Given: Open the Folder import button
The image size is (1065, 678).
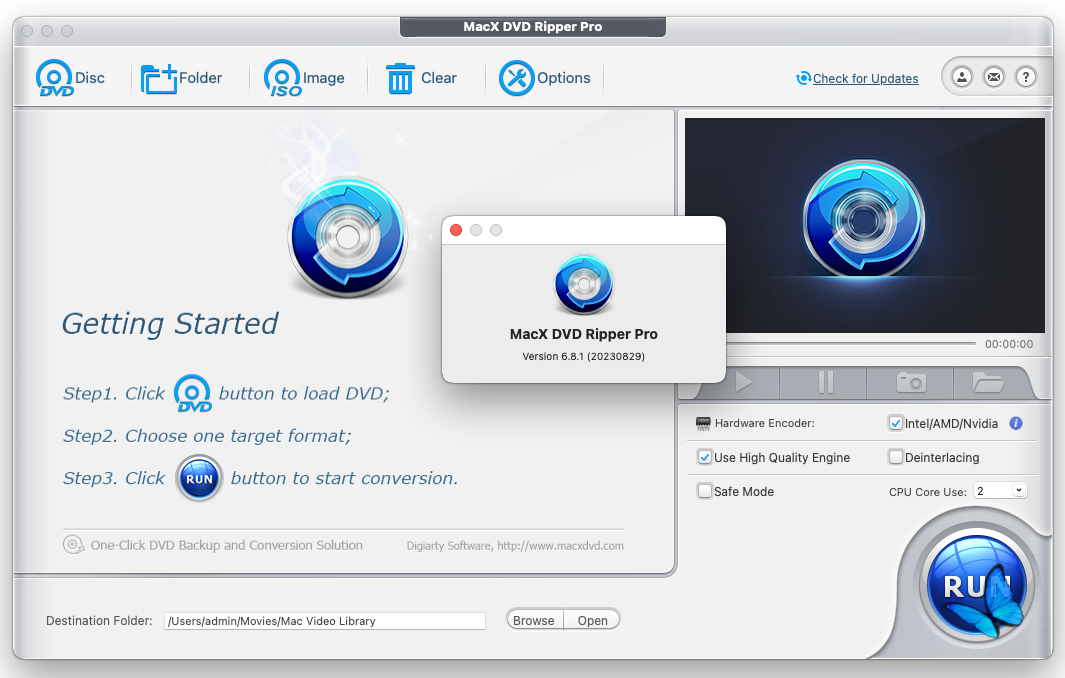Looking at the screenshot, I should click(x=160, y=78).
